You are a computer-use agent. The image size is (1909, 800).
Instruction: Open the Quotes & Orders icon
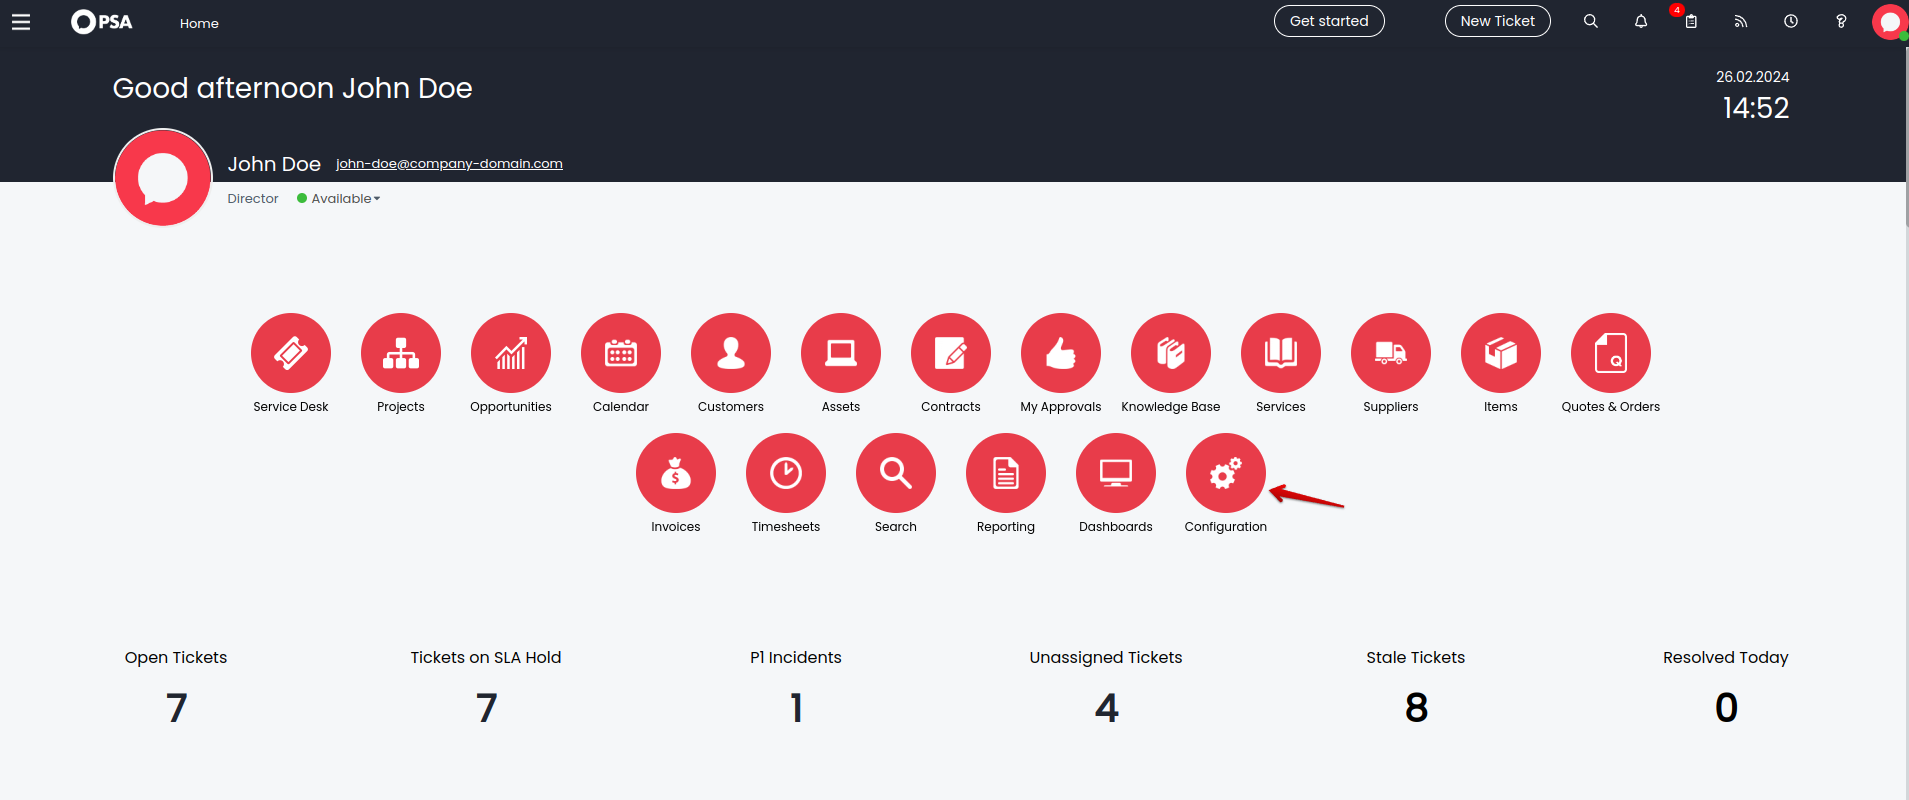coord(1611,353)
